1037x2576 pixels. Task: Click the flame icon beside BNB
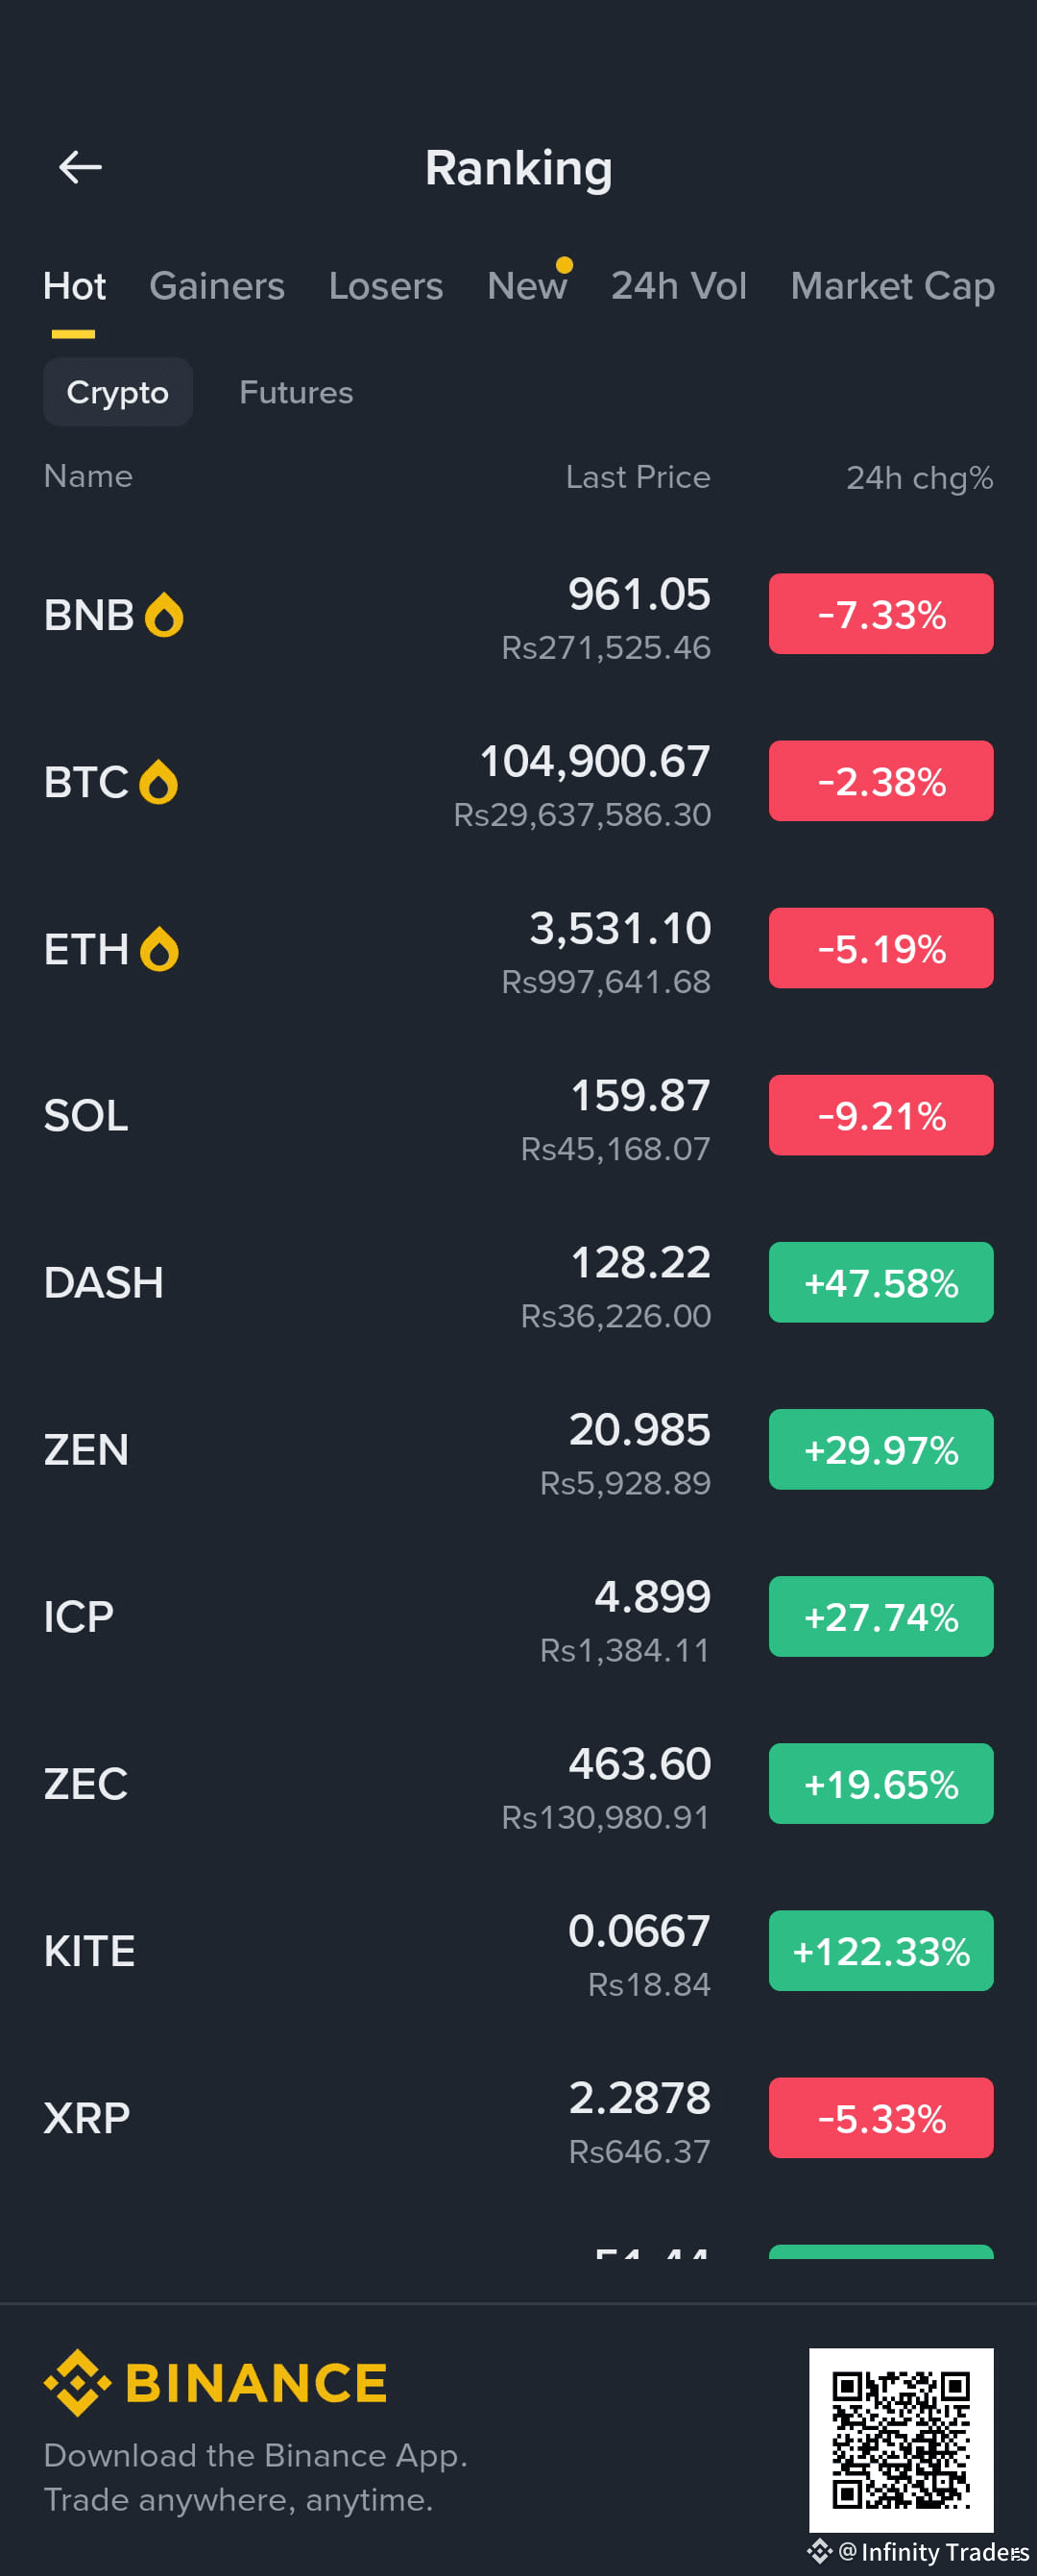click(164, 615)
